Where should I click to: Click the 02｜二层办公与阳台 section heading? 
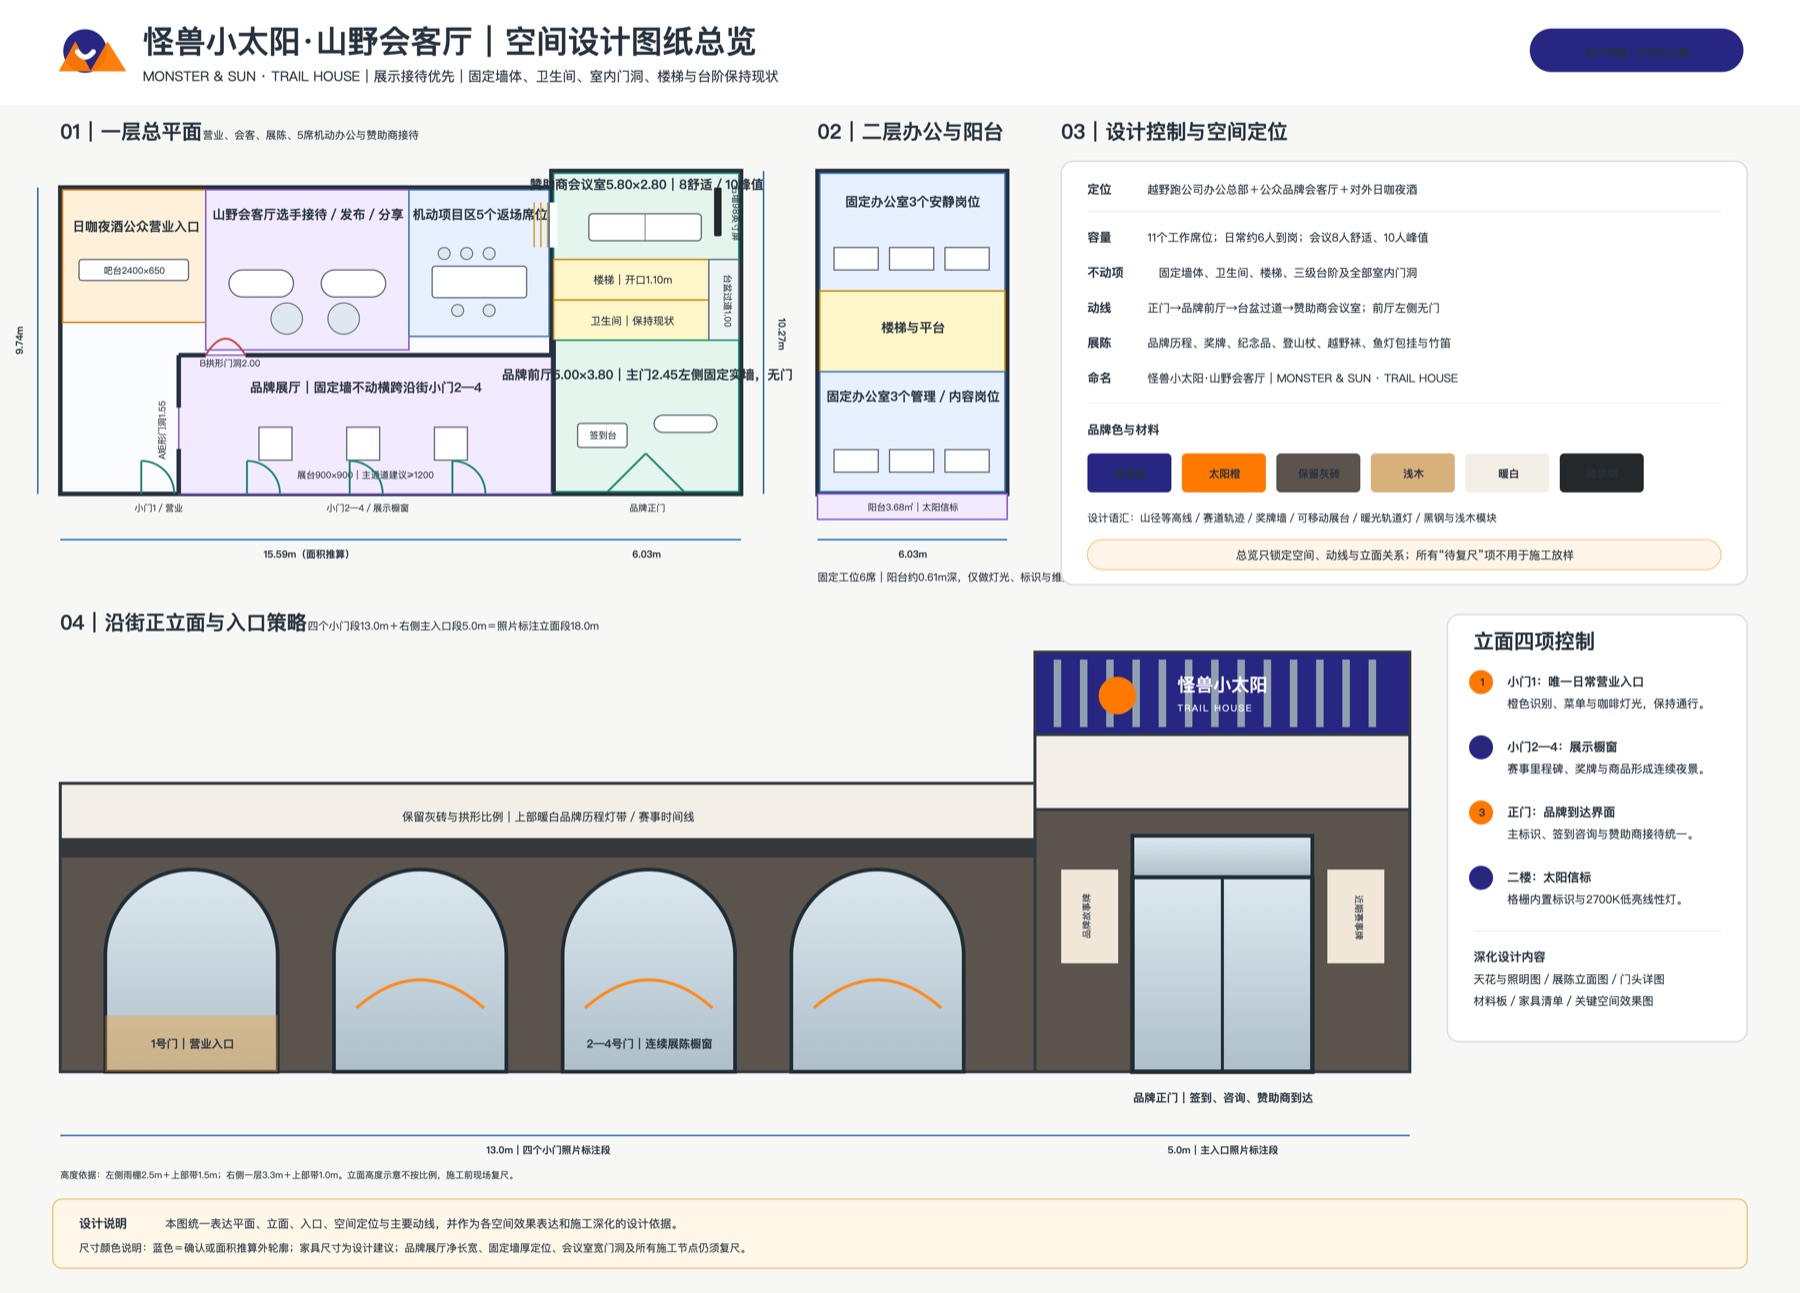click(910, 132)
